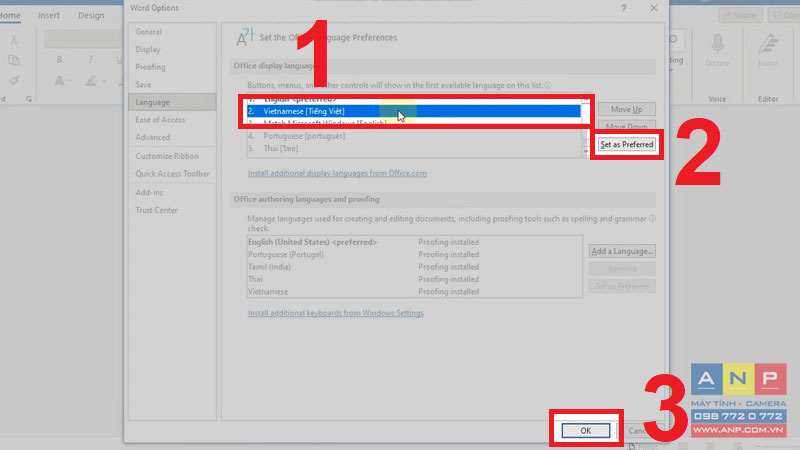This screenshot has width=800, height=450.
Task: Open the Advanced options category
Action: click(153, 137)
